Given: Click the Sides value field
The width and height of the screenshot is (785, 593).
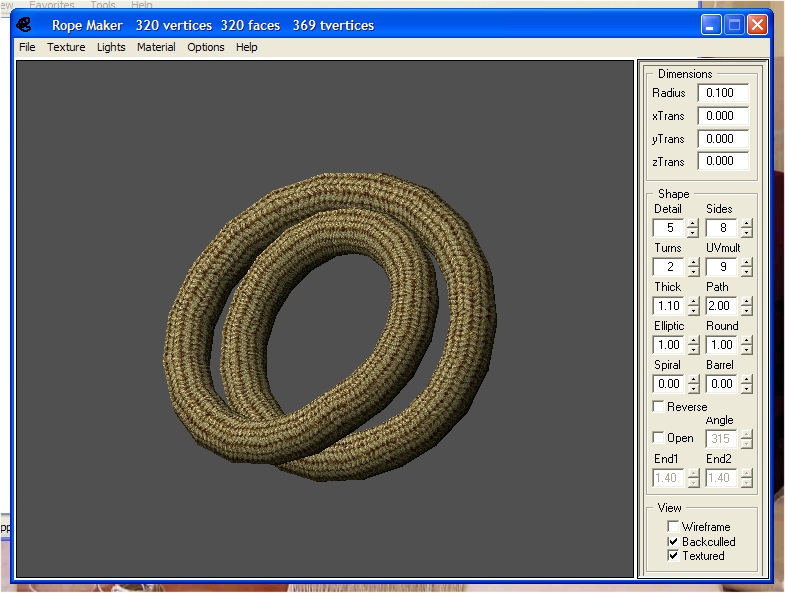Looking at the screenshot, I should pos(723,228).
